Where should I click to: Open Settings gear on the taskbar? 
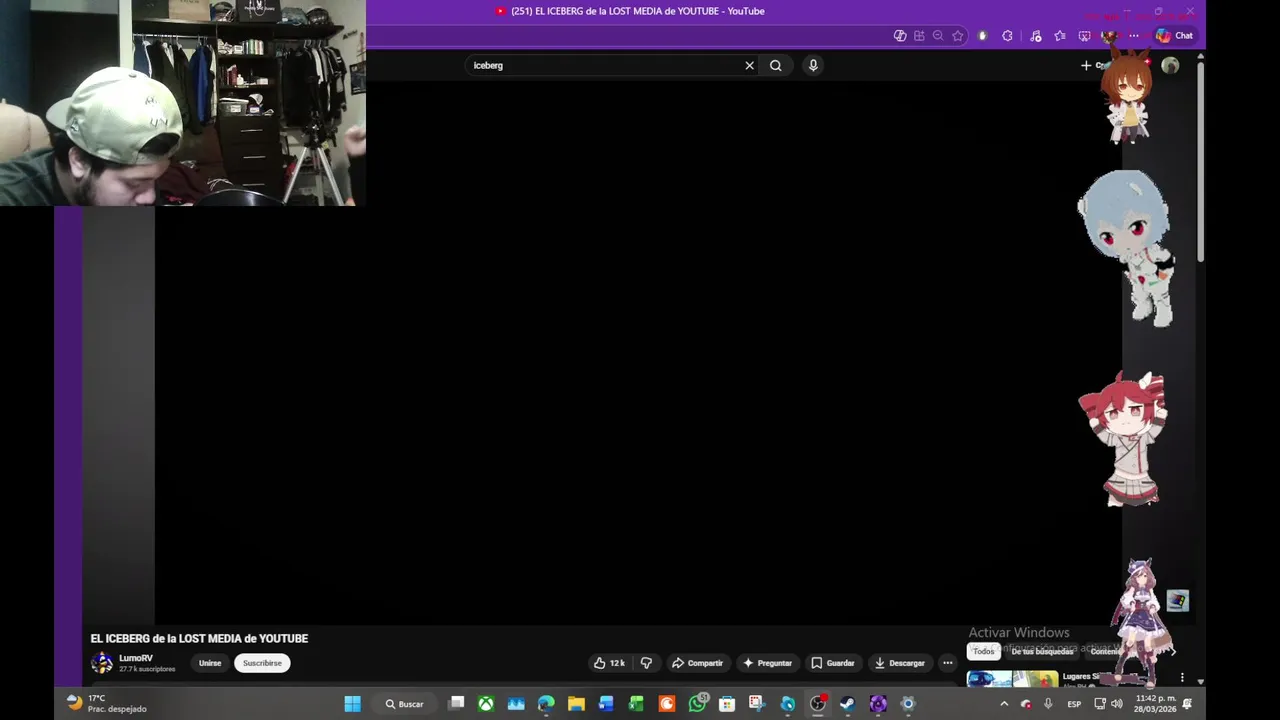tap(908, 704)
